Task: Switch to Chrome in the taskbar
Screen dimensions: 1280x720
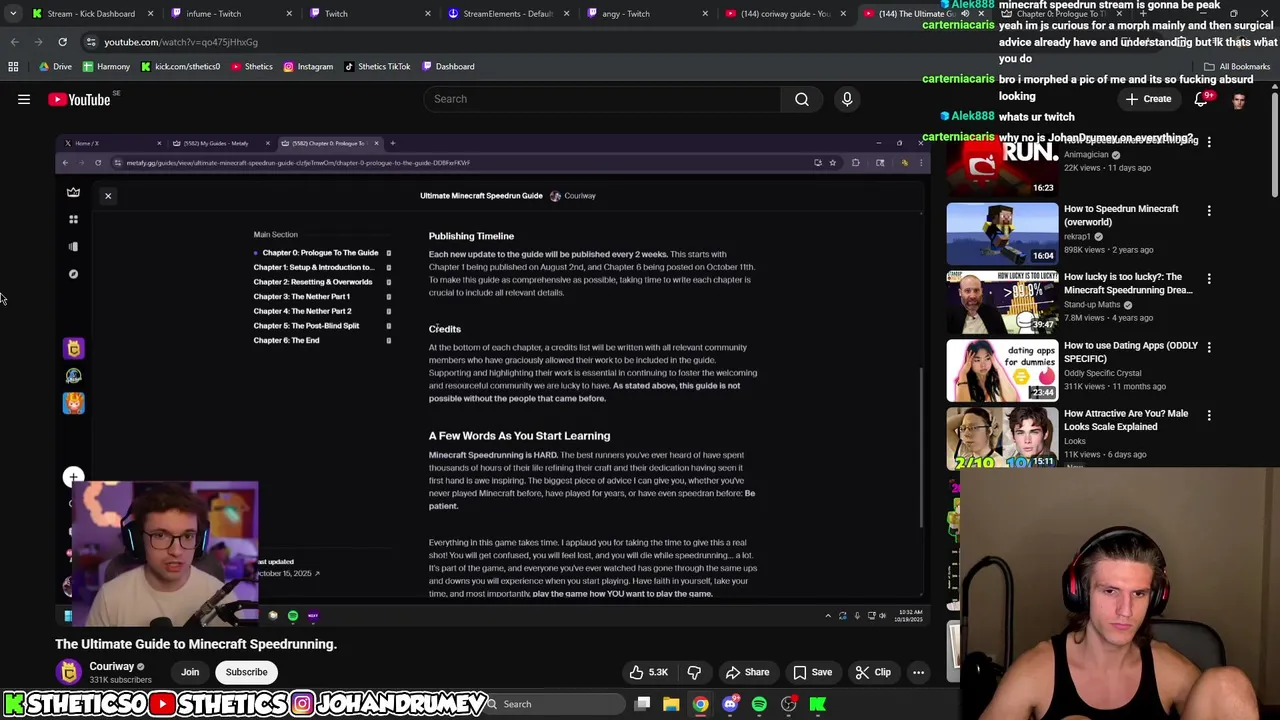Action: click(x=701, y=704)
